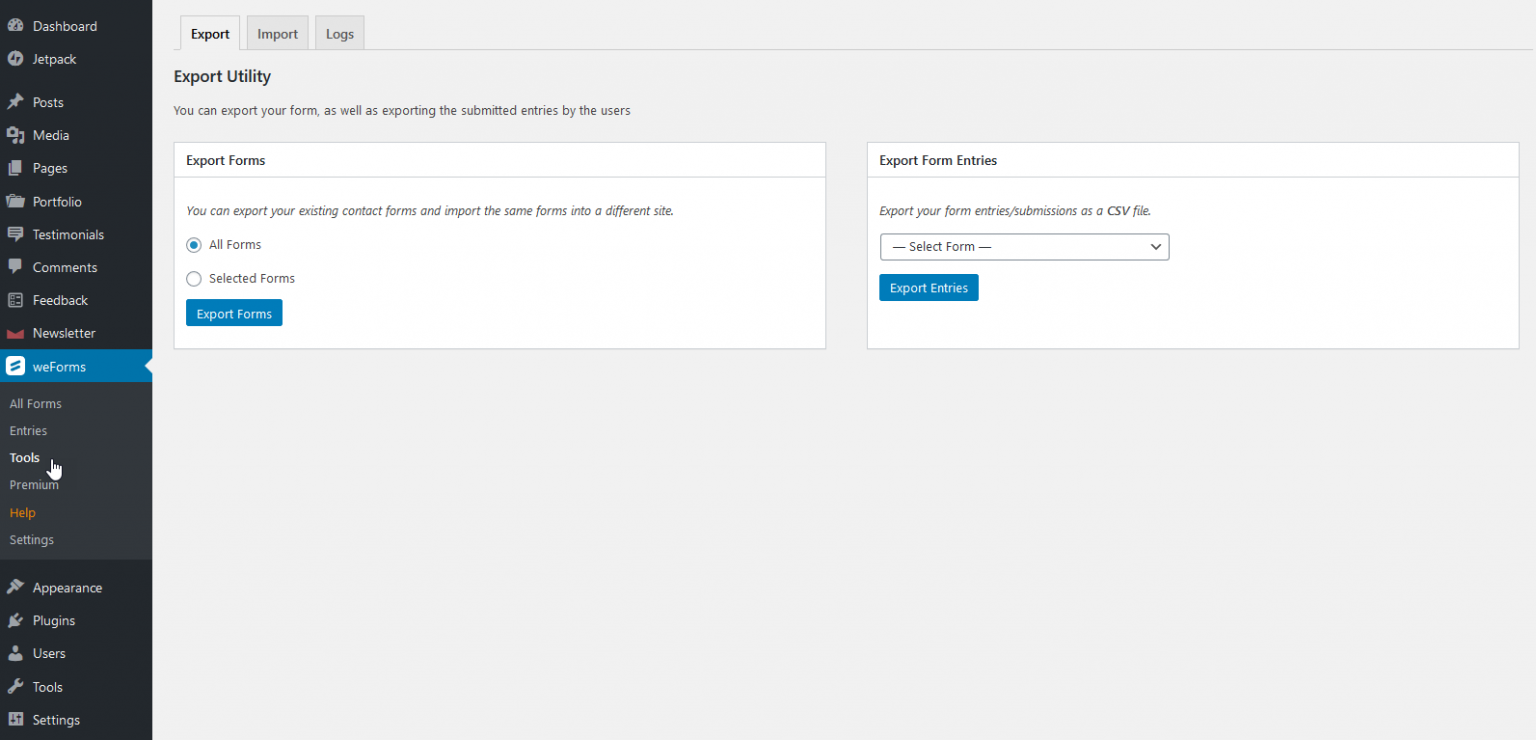
Task: Click the Export Entries button
Action: click(x=928, y=287)
